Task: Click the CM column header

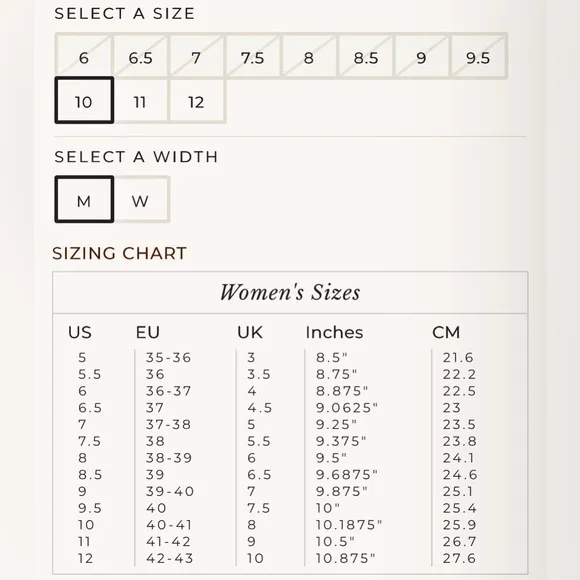Action: coord(446,332)
